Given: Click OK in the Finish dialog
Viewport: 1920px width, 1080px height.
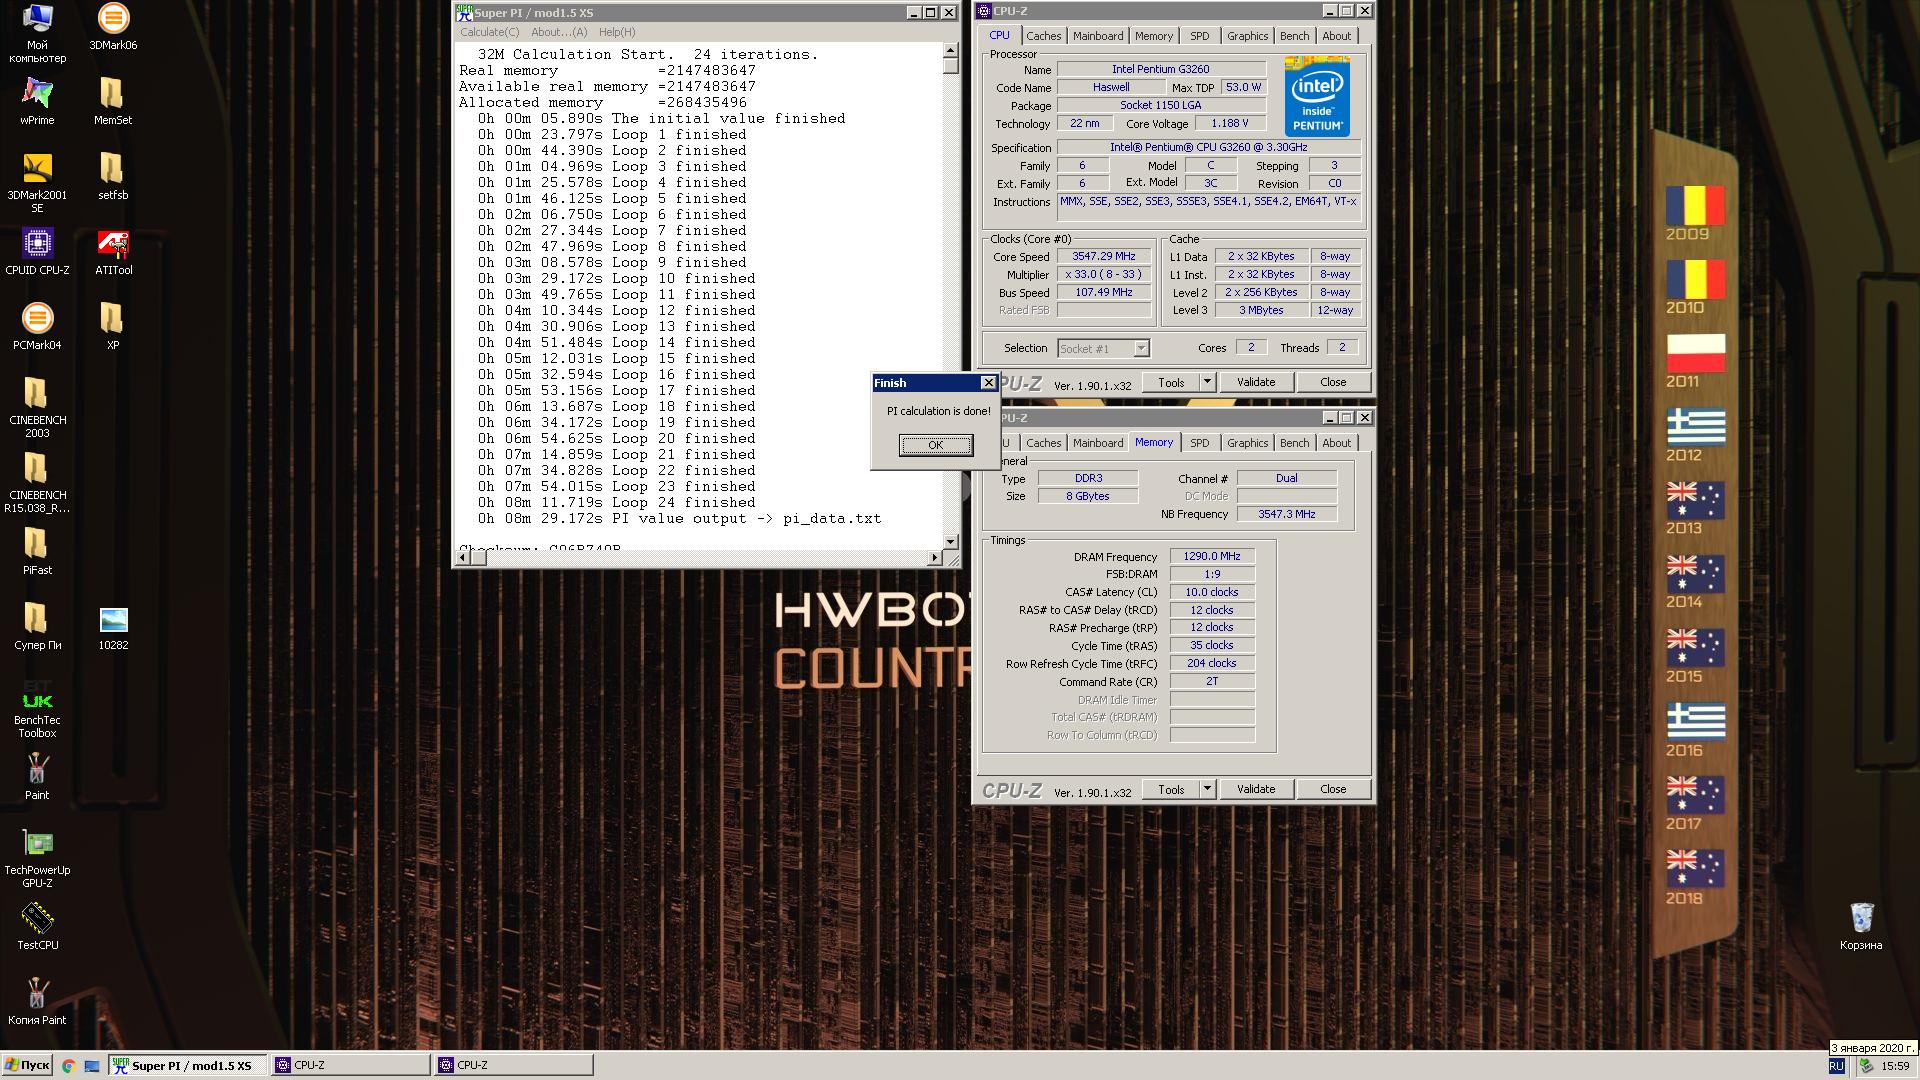Looking at the screenshot, I should pyautogui.click(x=935, y=445).
